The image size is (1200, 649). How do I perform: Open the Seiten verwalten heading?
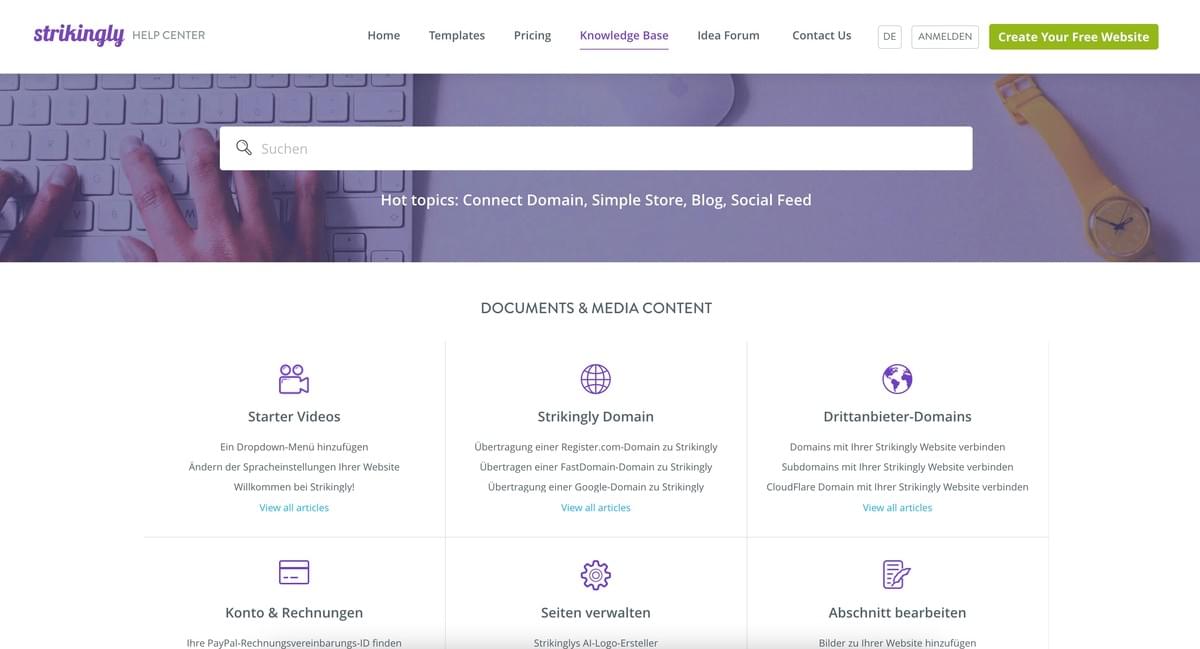[x=596, y=612]
